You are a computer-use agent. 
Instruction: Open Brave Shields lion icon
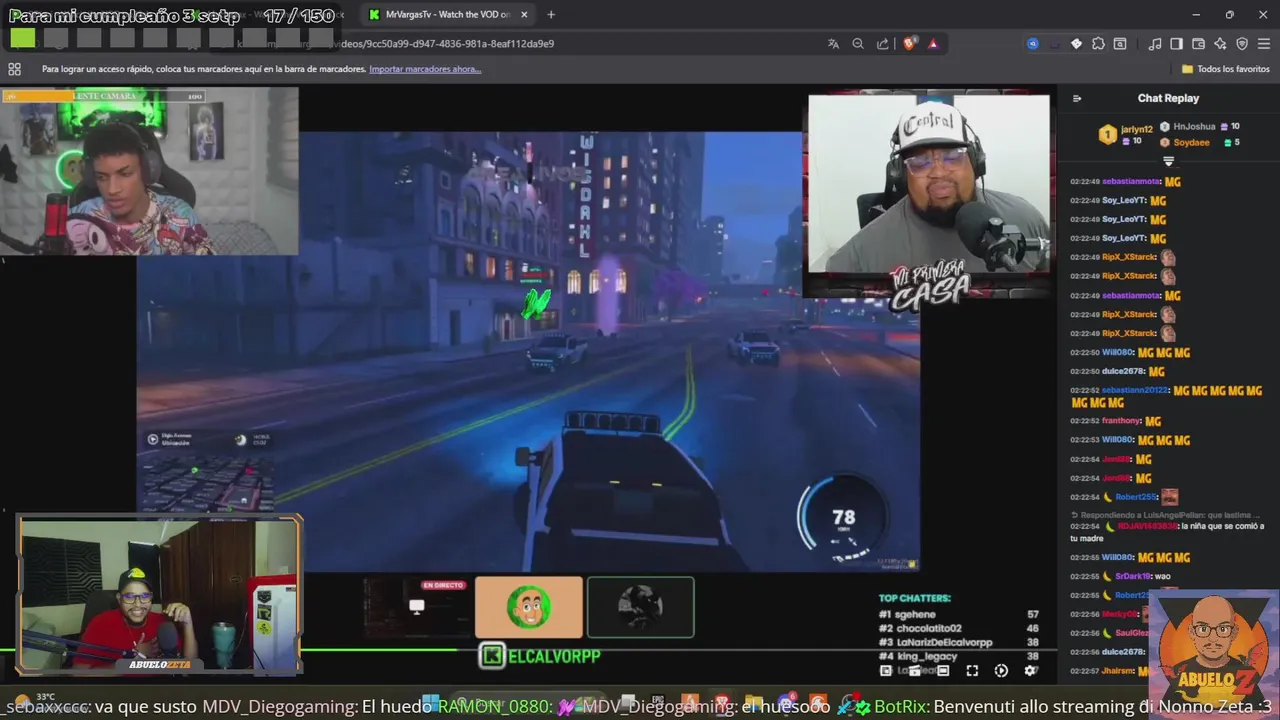pos(909,44)
